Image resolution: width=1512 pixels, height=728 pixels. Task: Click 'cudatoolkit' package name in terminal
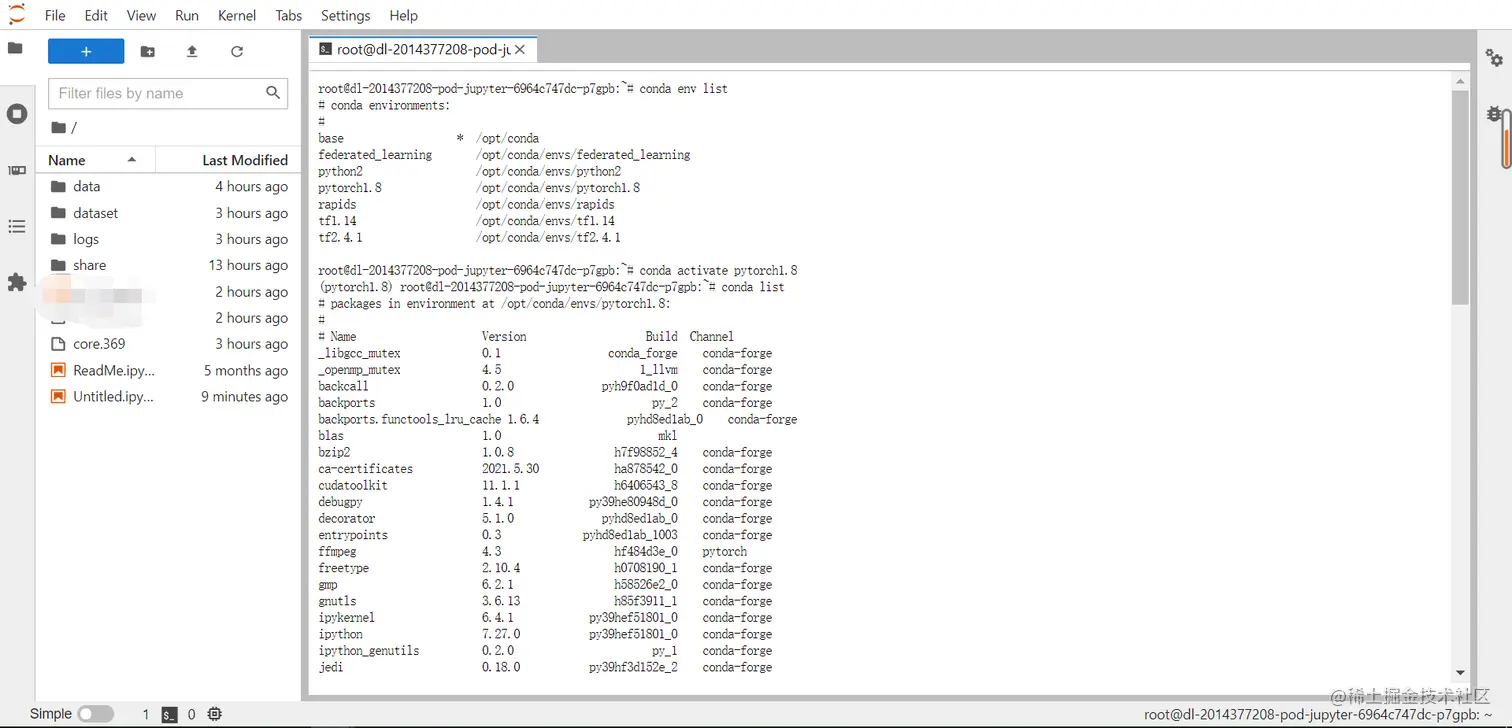[353, 485]
